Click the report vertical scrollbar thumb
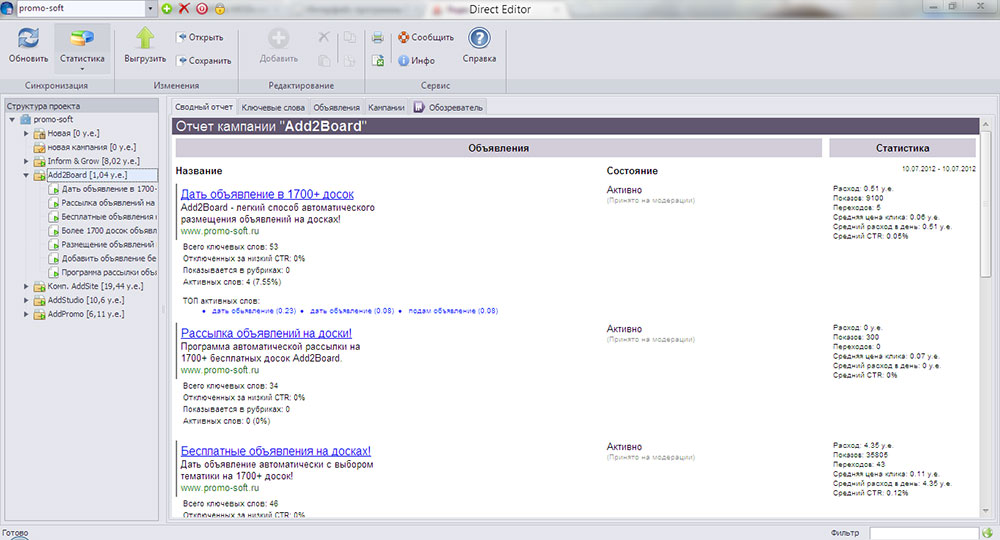The height and width of the screenshot is (540, 1000). (x=985, y=204)
